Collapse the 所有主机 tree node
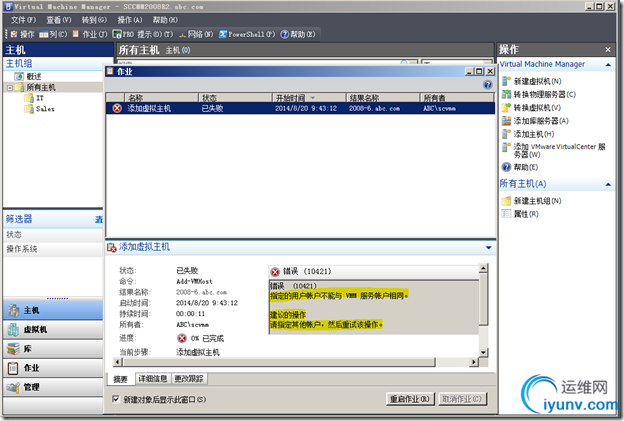Viewport: 624px width, 421px height. tap(10, 88)
